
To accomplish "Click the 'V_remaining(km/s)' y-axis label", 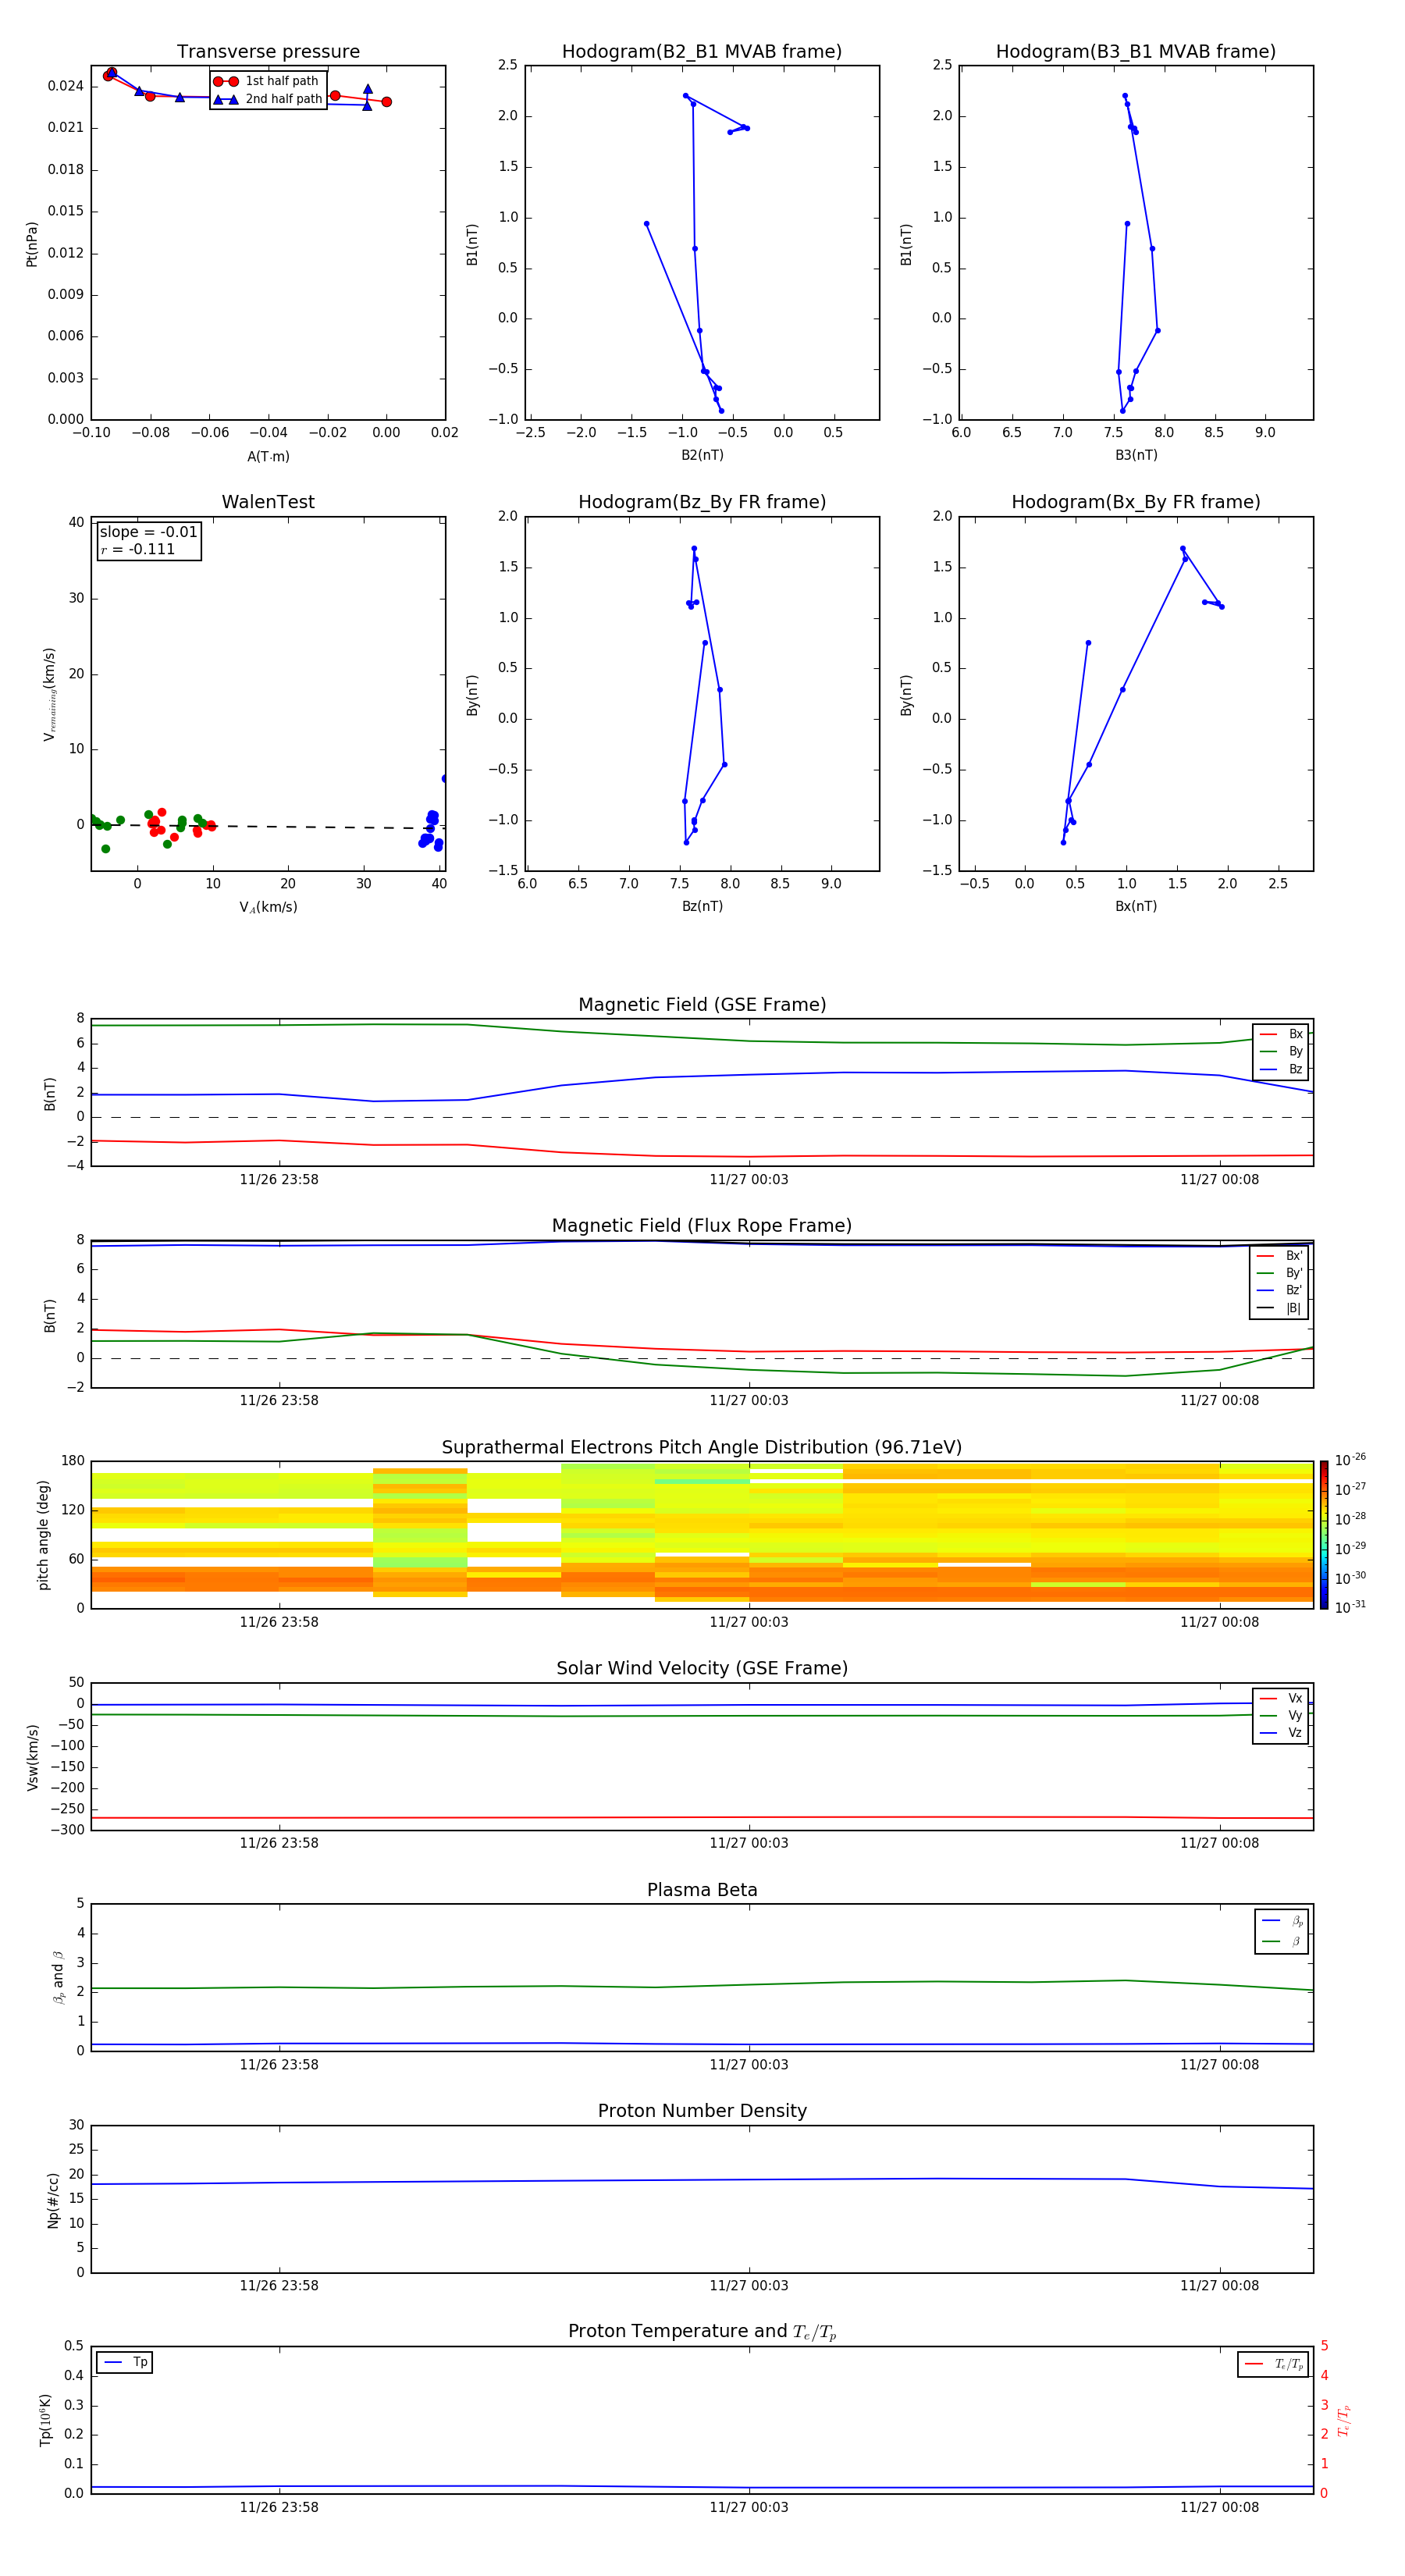I will tap(49, 694).
